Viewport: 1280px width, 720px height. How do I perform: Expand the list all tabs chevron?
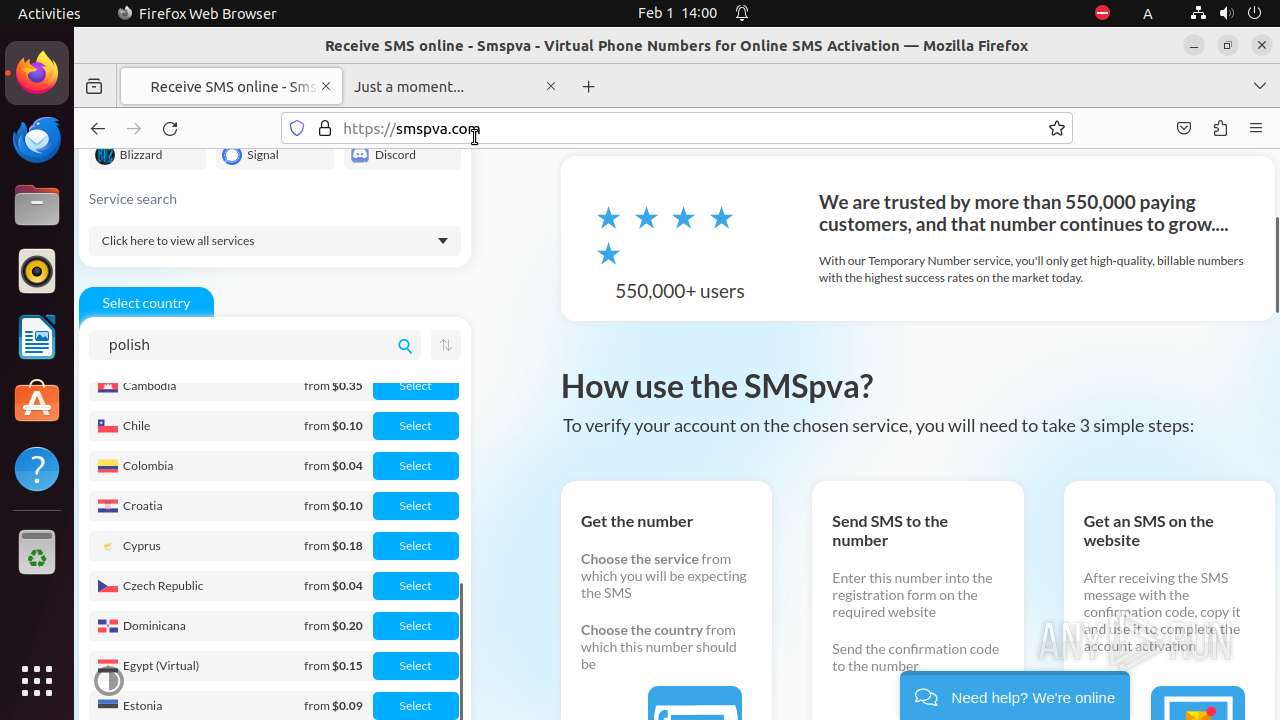(1260, 86)
